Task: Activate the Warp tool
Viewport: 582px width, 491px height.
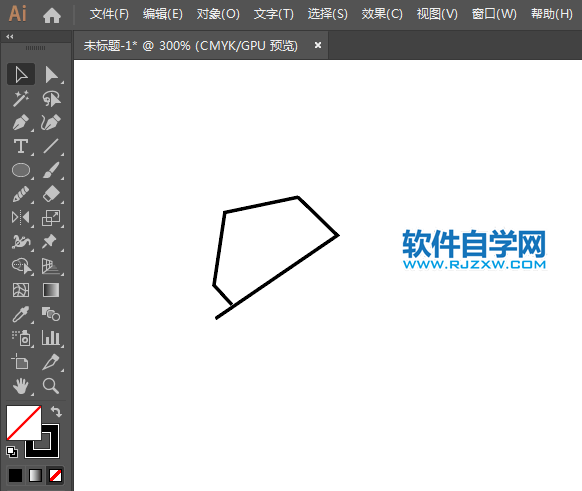Action: (21, 242)
